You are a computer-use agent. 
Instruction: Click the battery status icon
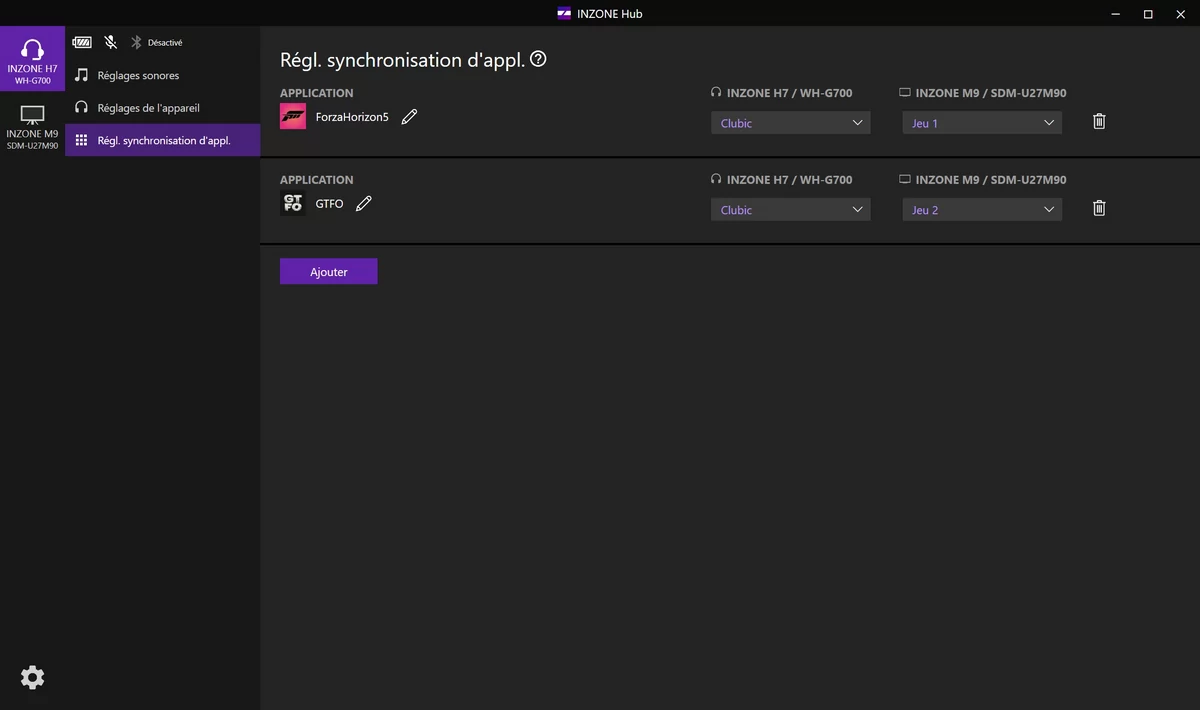tap(81, 43)
